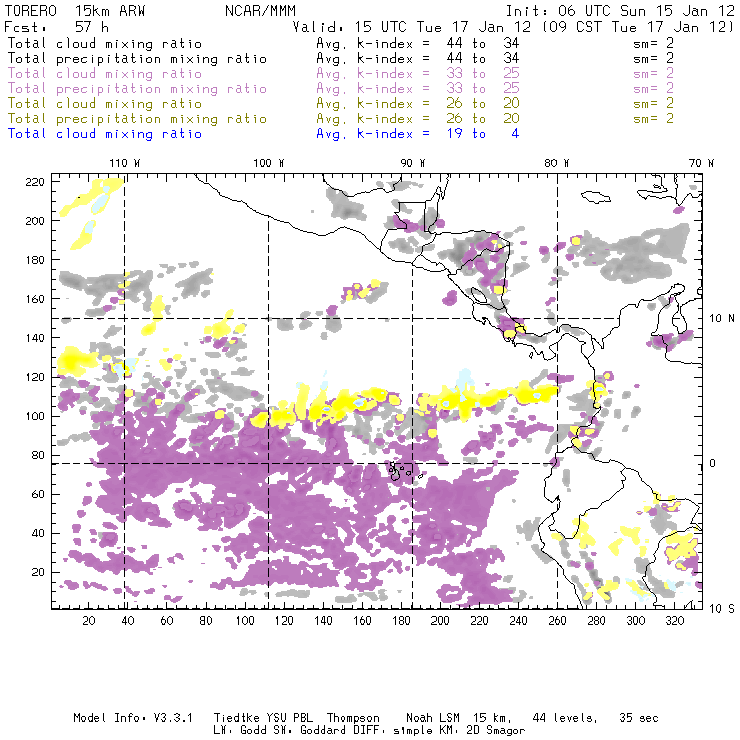Click the "0" equator latitude label
This screenshot has width=740, height=740.
pos(713,463)
